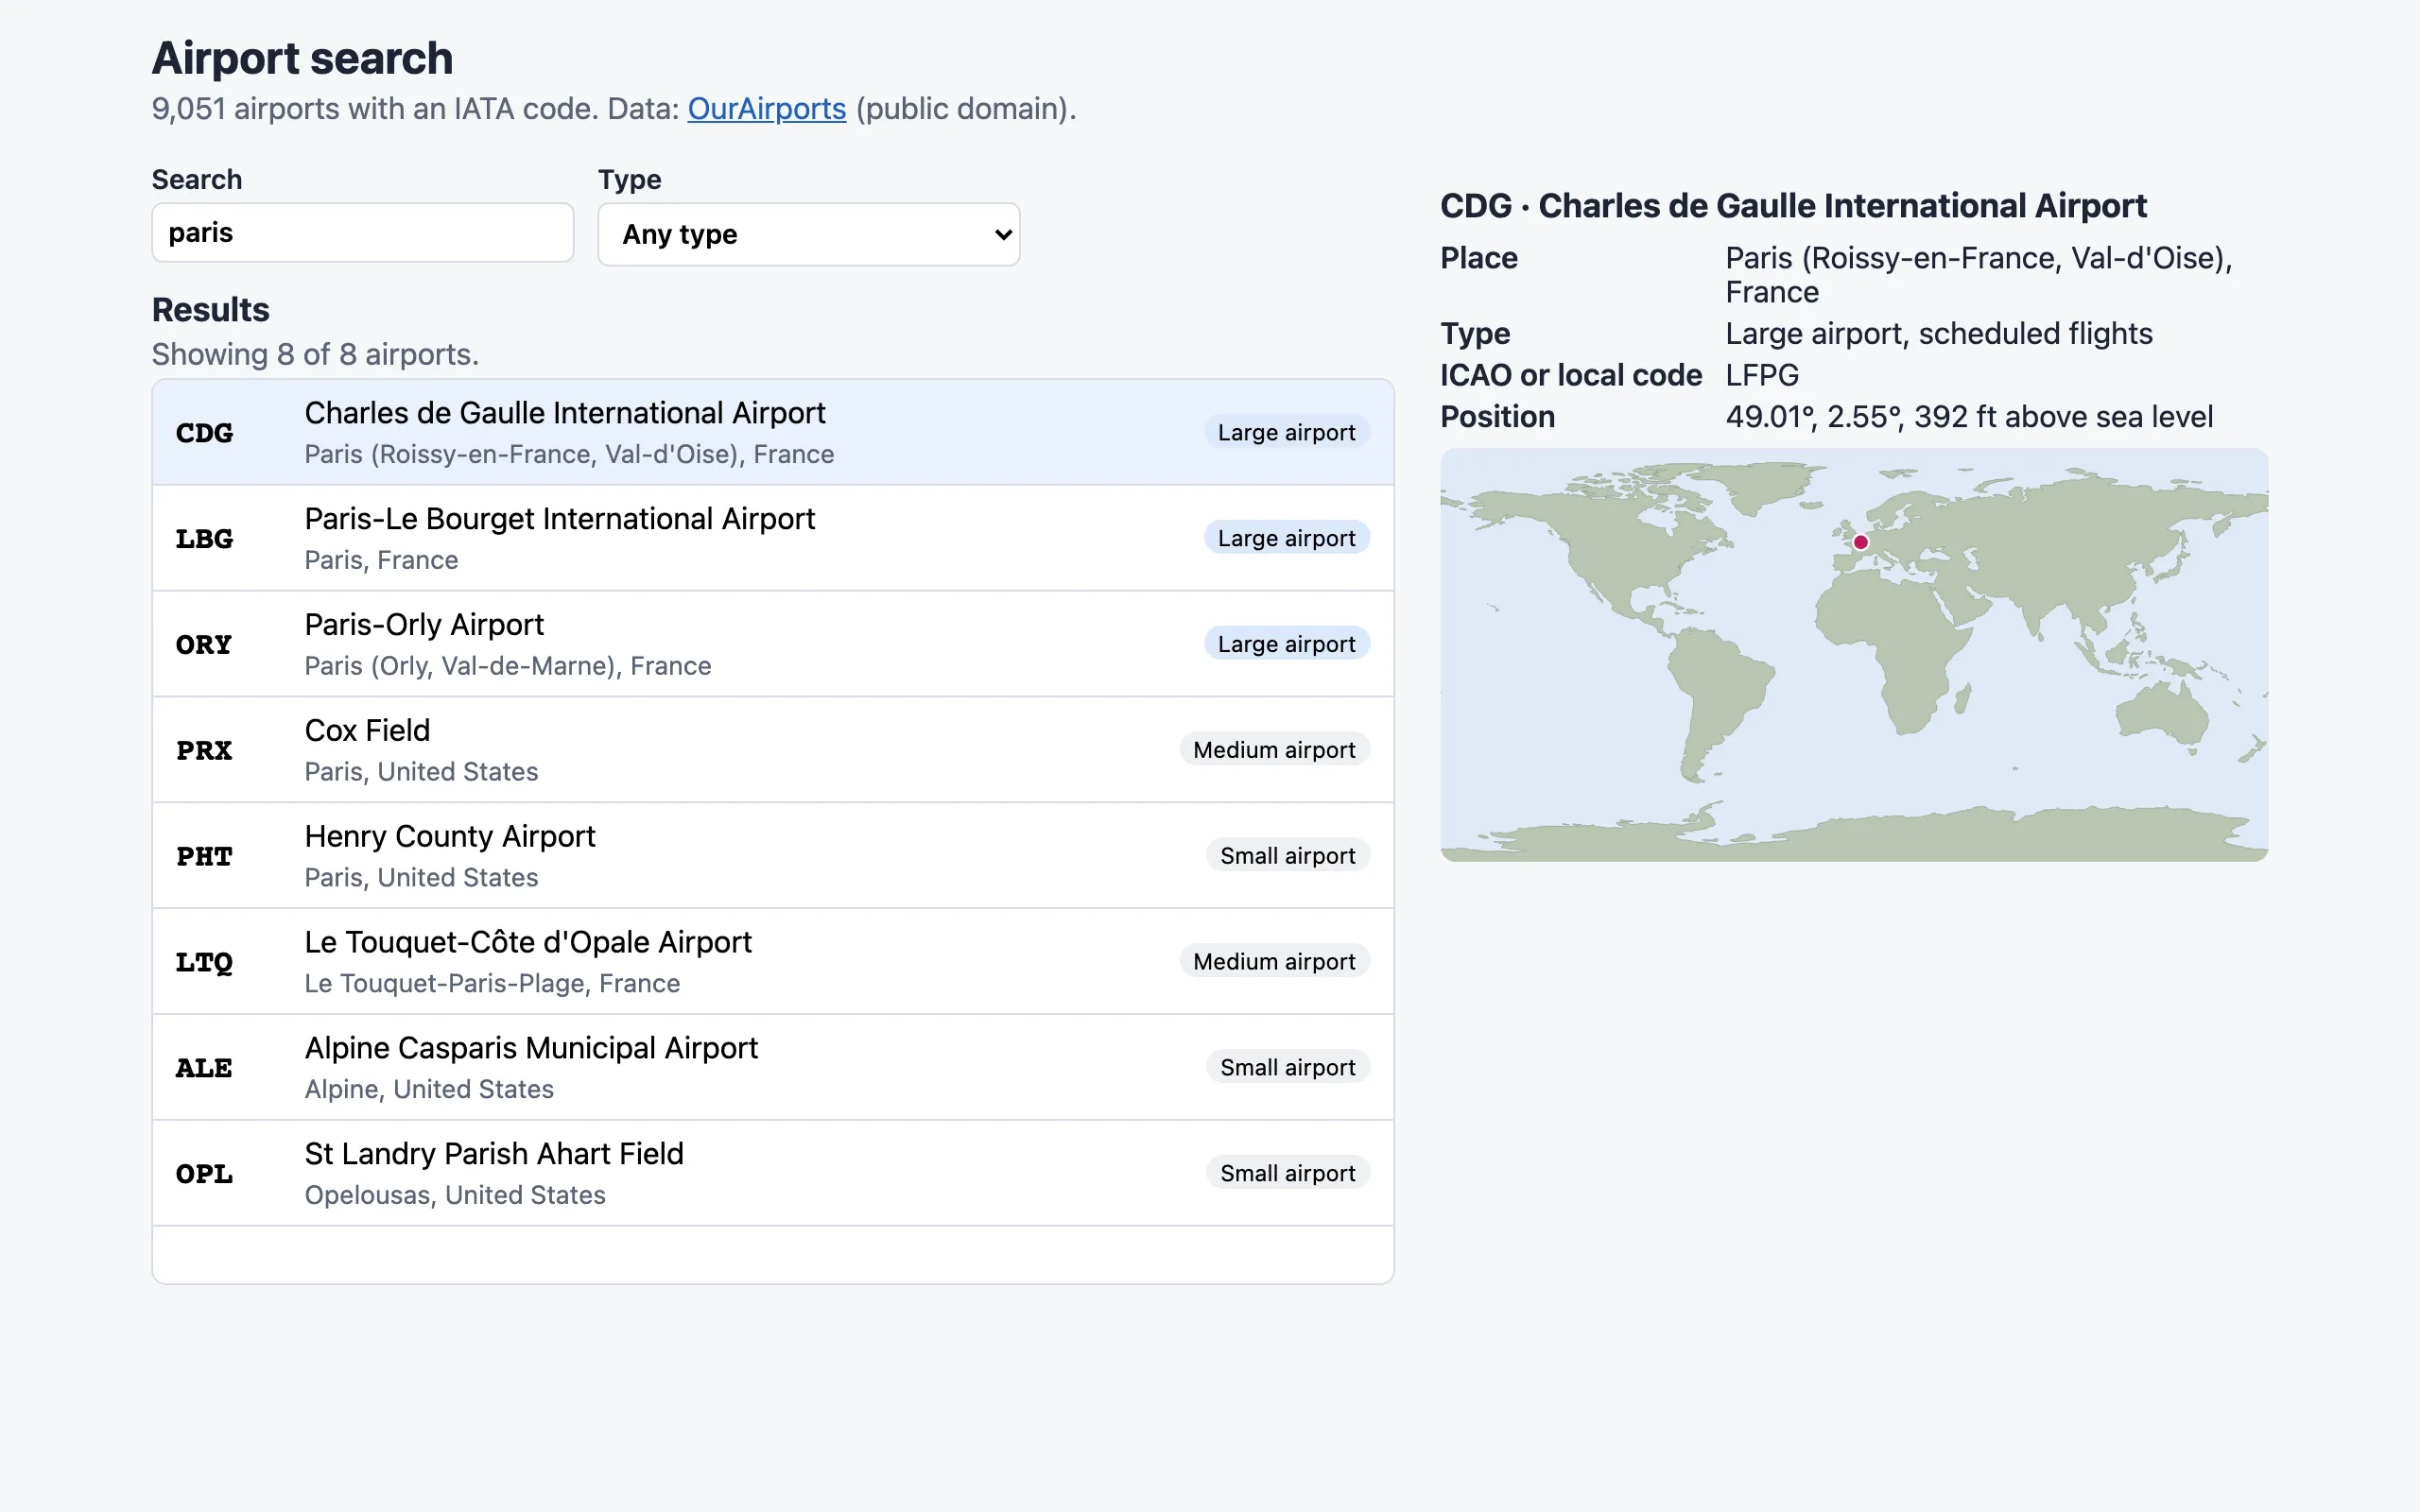Click the 'Small airport' badge on the ALE row

[1287, 1068]
